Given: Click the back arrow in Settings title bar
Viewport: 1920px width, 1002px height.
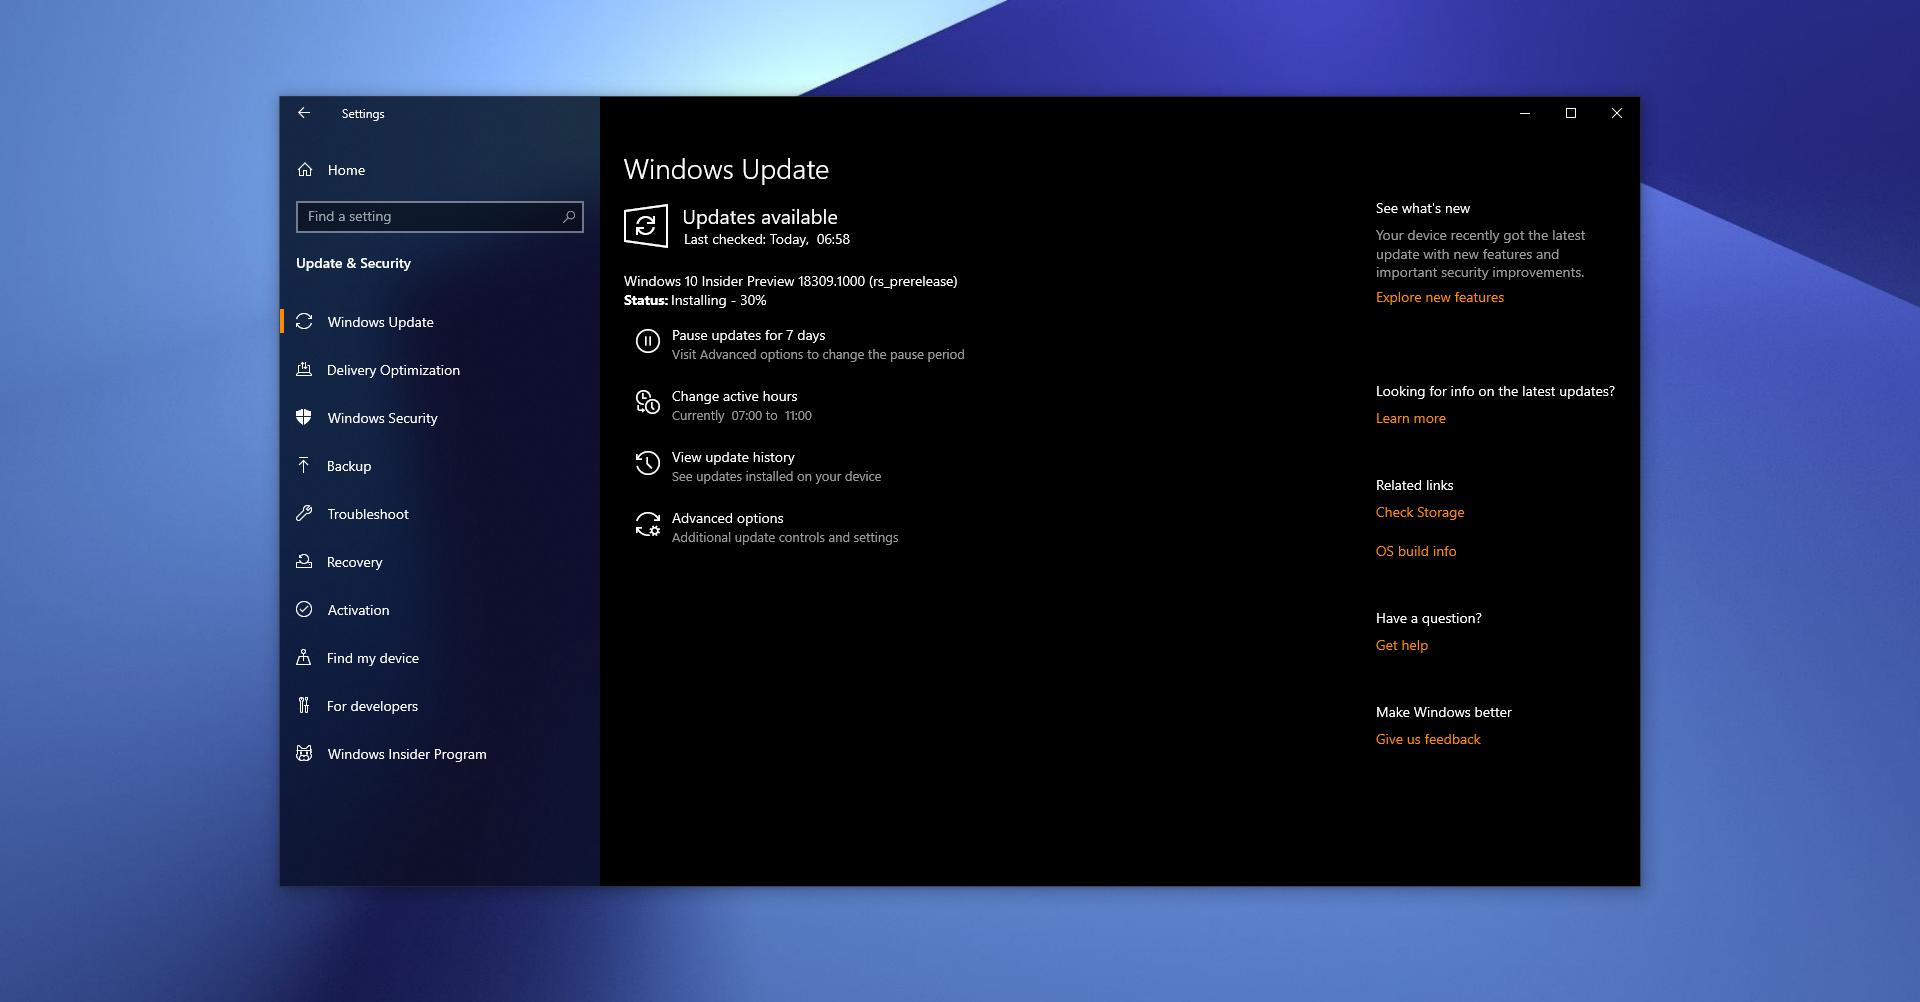Looking at the screenshot, I should coord(304,113).
